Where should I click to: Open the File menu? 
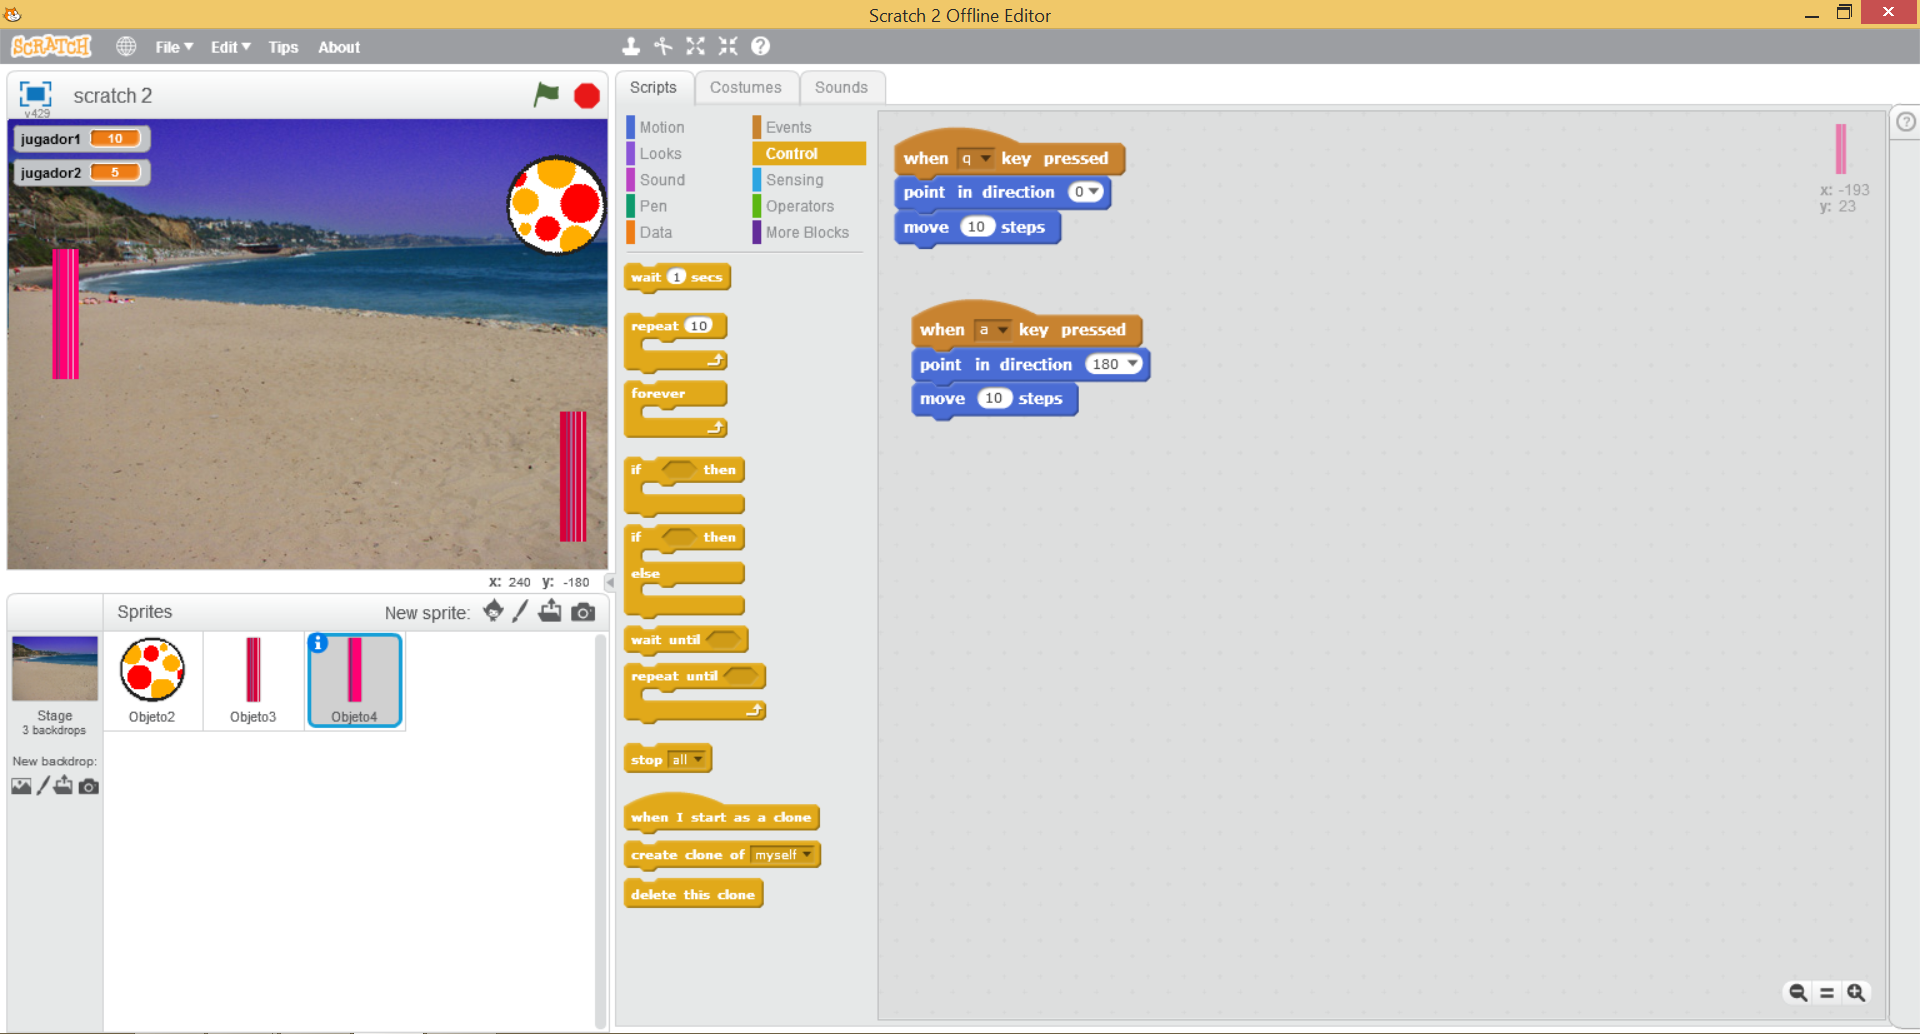click(173, 47)
